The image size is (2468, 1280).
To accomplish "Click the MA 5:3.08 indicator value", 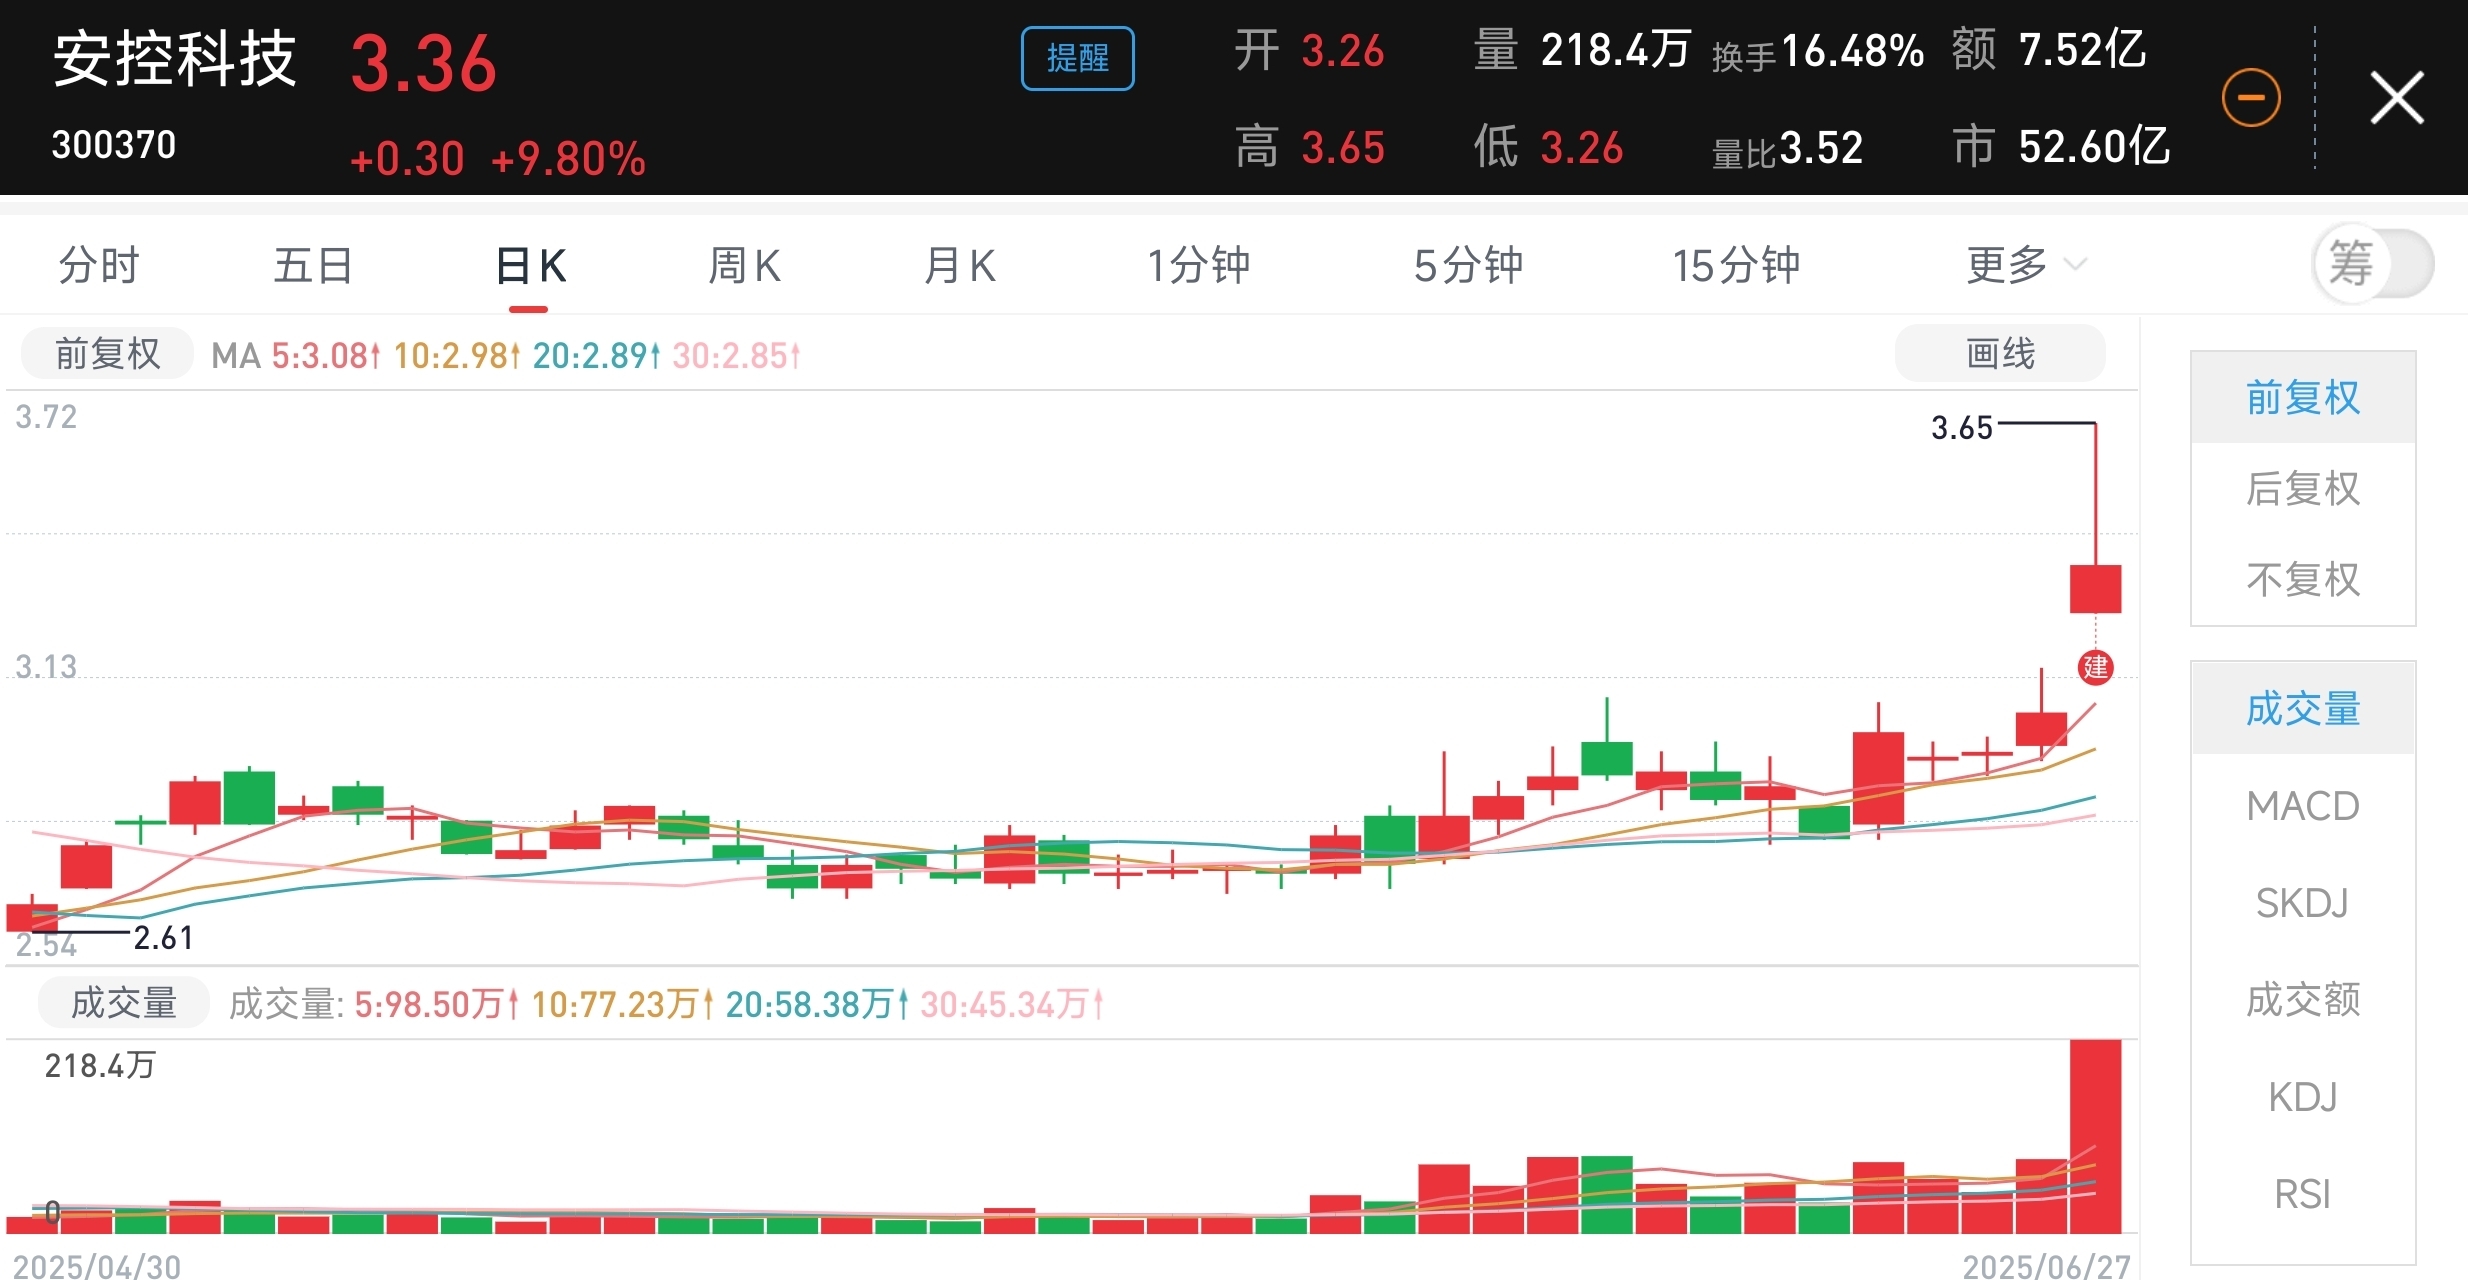I will [x=326, y=355].
